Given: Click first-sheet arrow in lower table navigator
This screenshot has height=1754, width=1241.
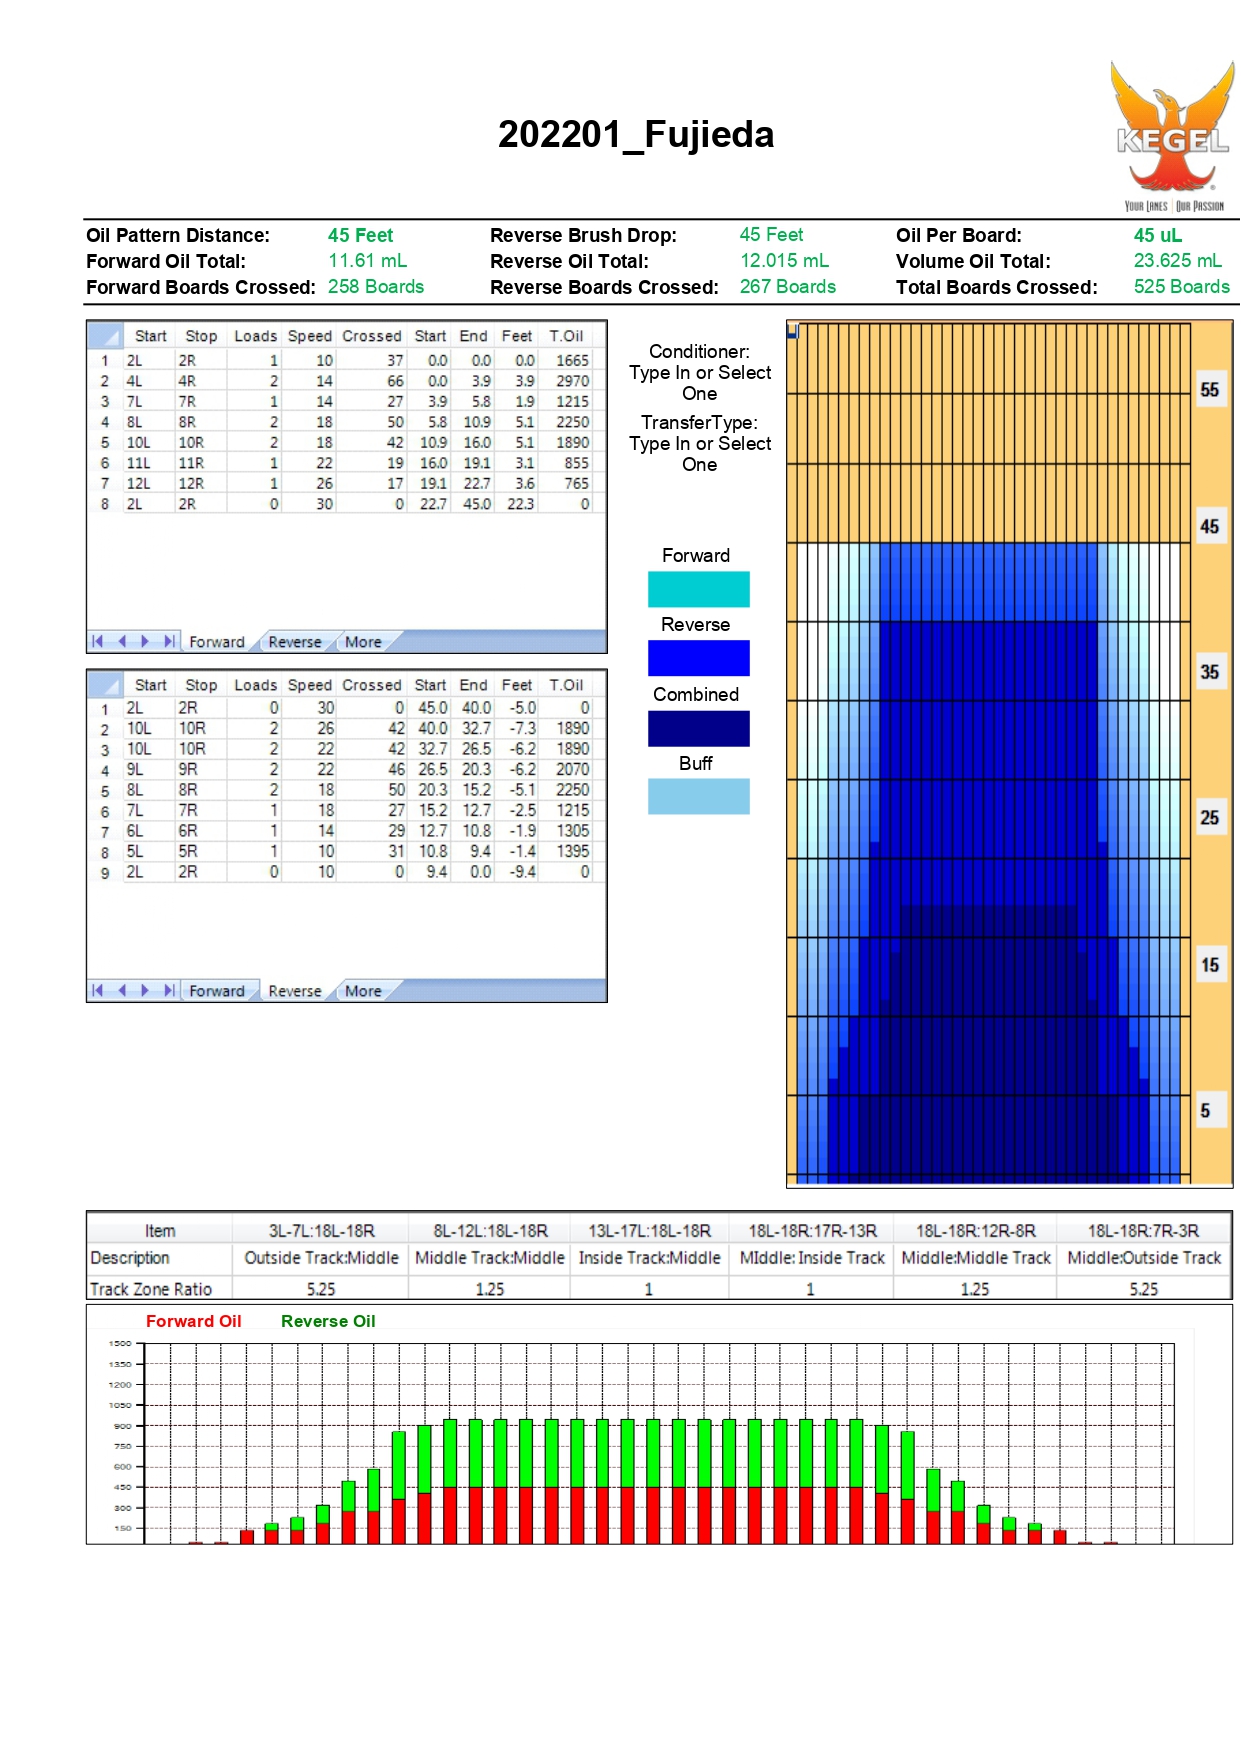Looking at the screenshot, I should [x=98, y=990].
